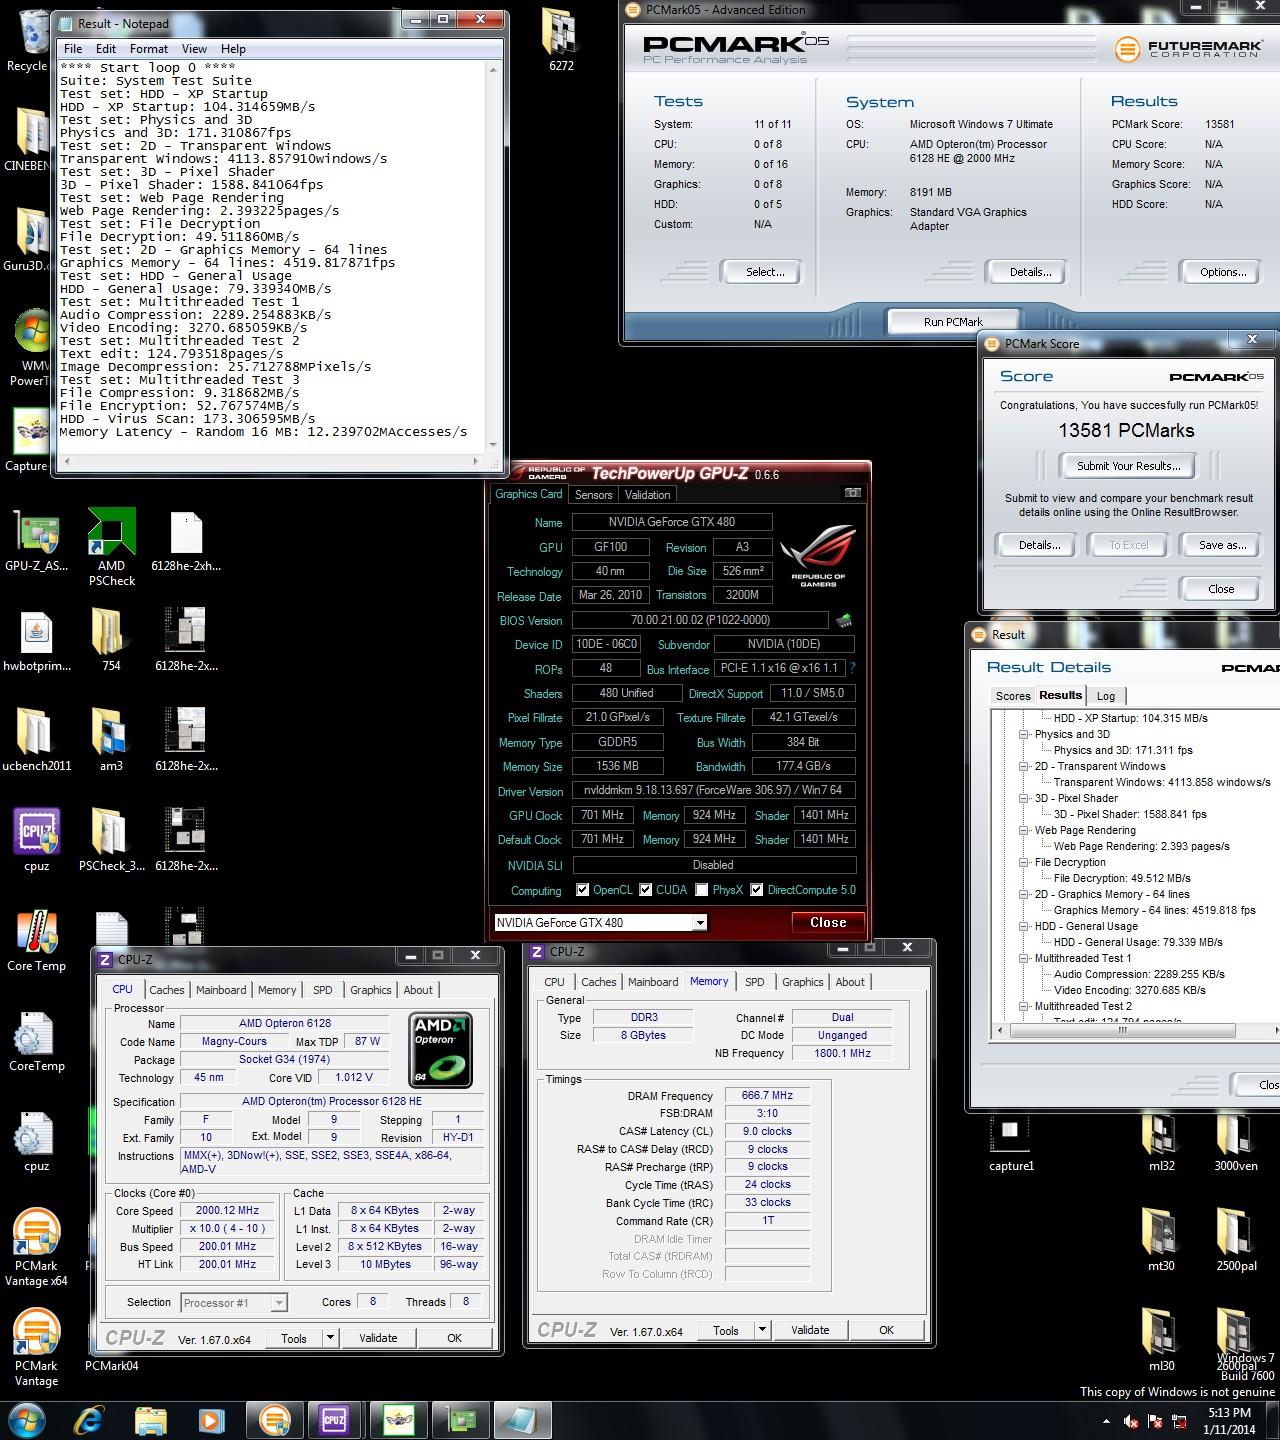1280x1440 pixels.
Task: Open the purple CPU-Z taskbar button
Action: pyautogui.click(x=334, y=1420)
